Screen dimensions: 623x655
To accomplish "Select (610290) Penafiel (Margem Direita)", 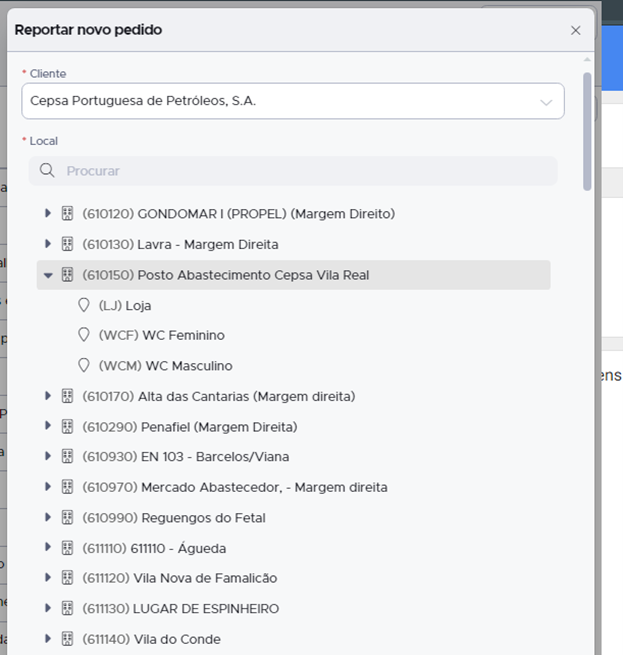I will pyautogui.click(x=190, y=427).
